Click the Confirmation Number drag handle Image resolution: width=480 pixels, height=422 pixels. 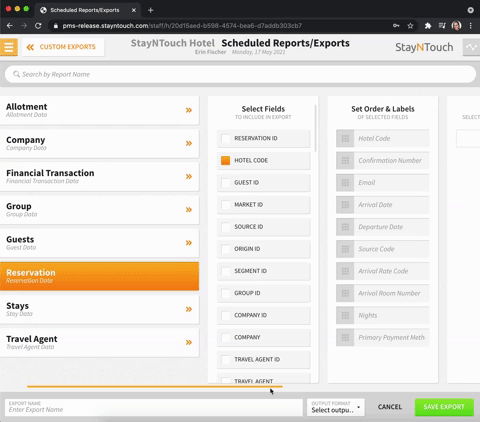coord(345,161)
